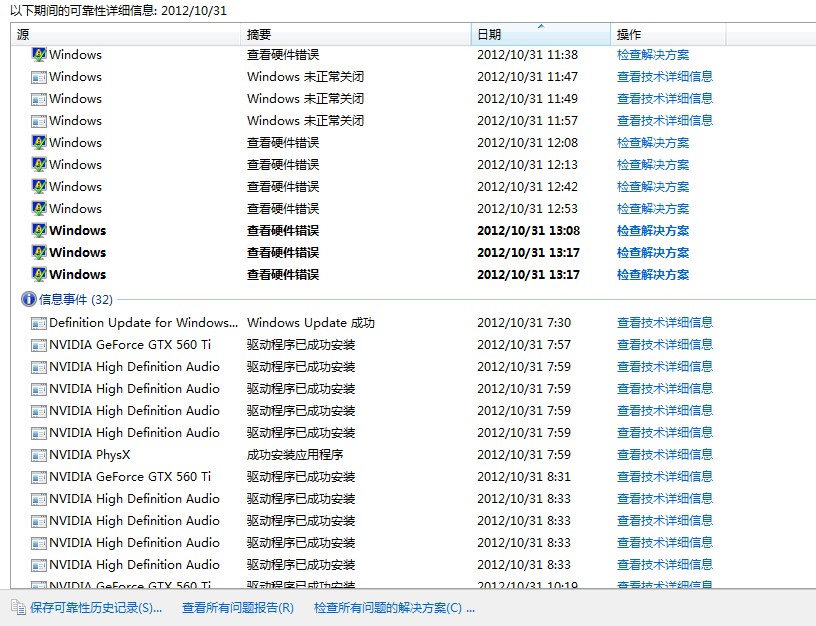The image size is (816, 626).
Task: Click 保存可靠性历史记录(S)... link
Action: click(96, 608)
